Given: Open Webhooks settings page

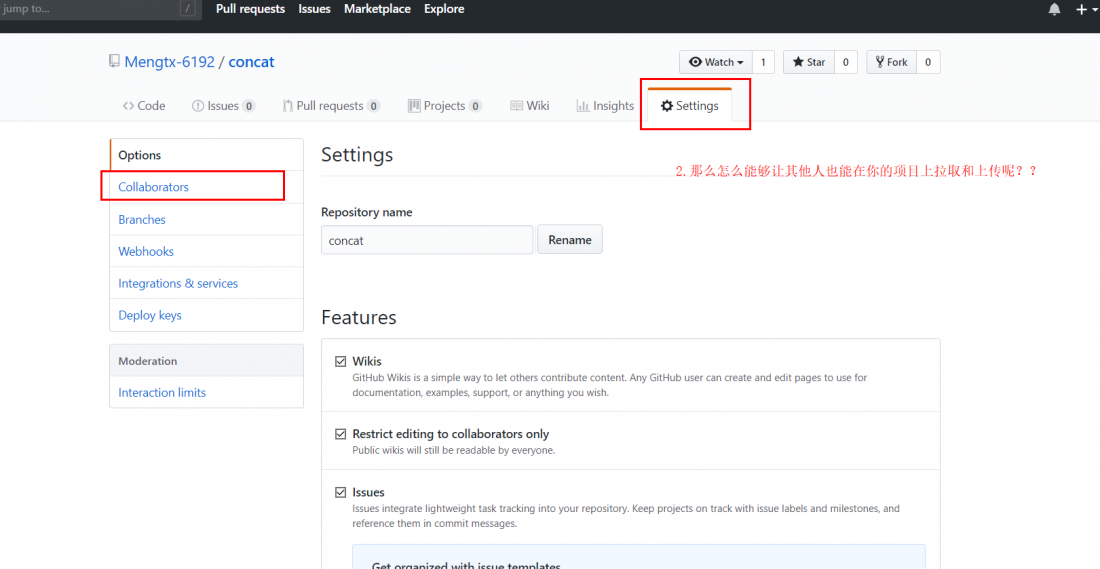Looking at the screenshot, I should pyautogui.click(x=207, y=251).
